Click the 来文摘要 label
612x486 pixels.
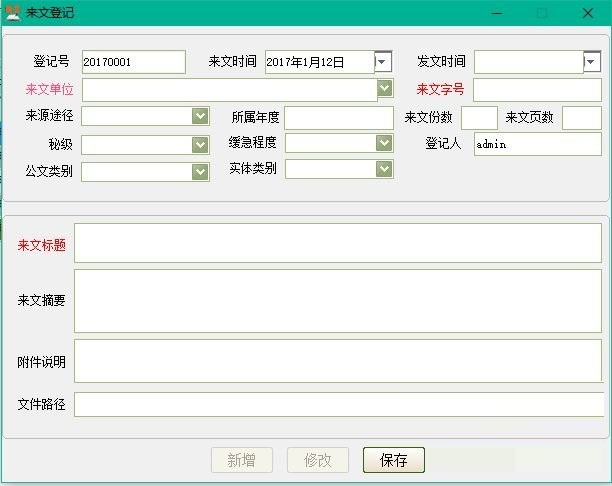(41, 300)
